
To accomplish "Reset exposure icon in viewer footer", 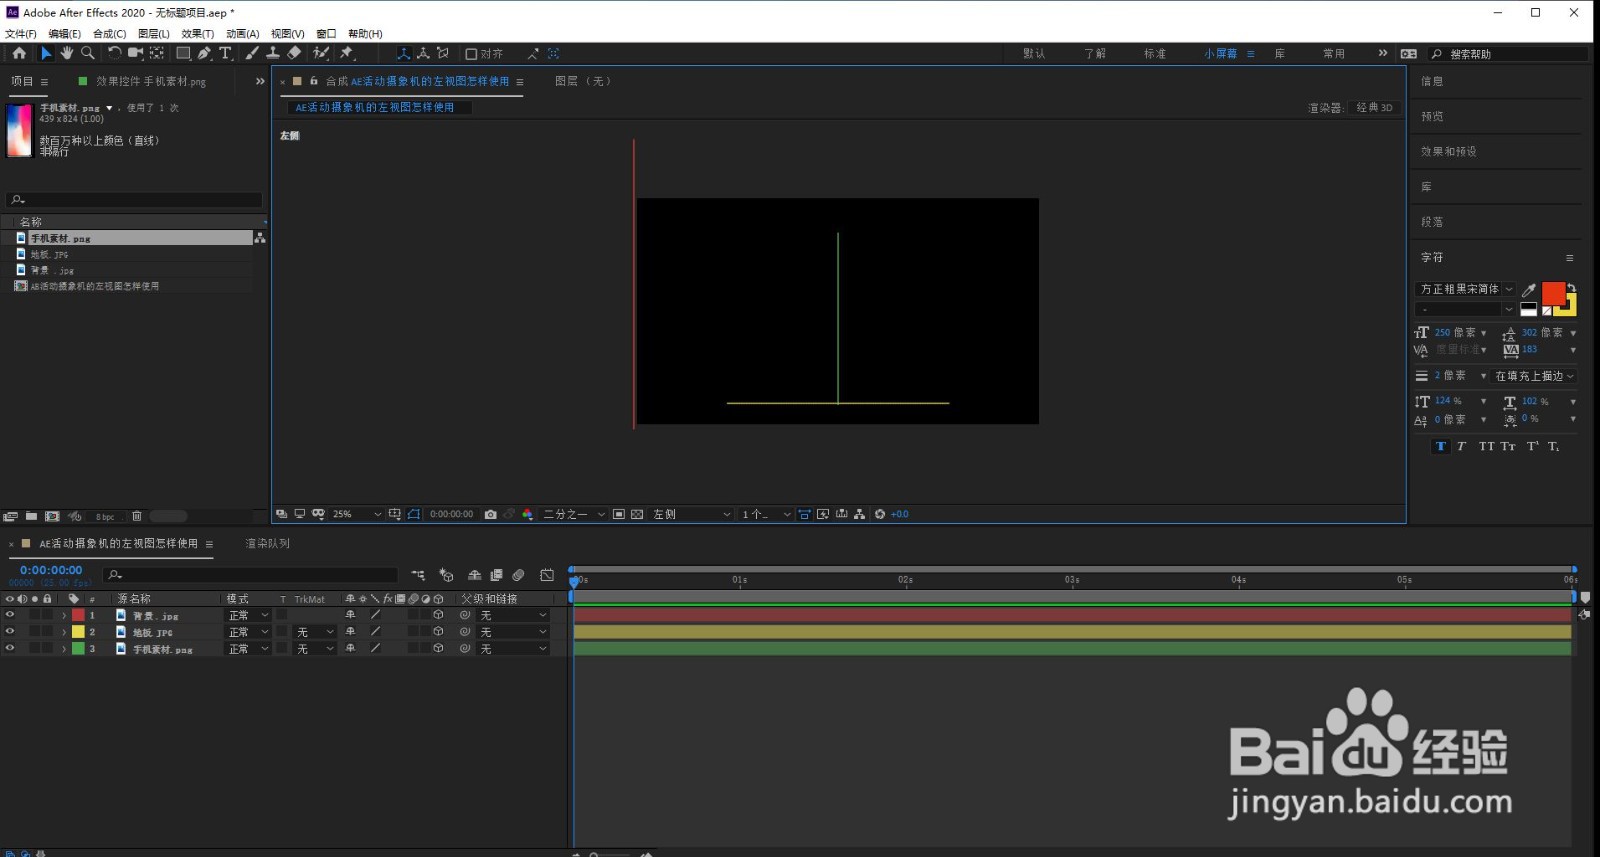I will [880, 514].
